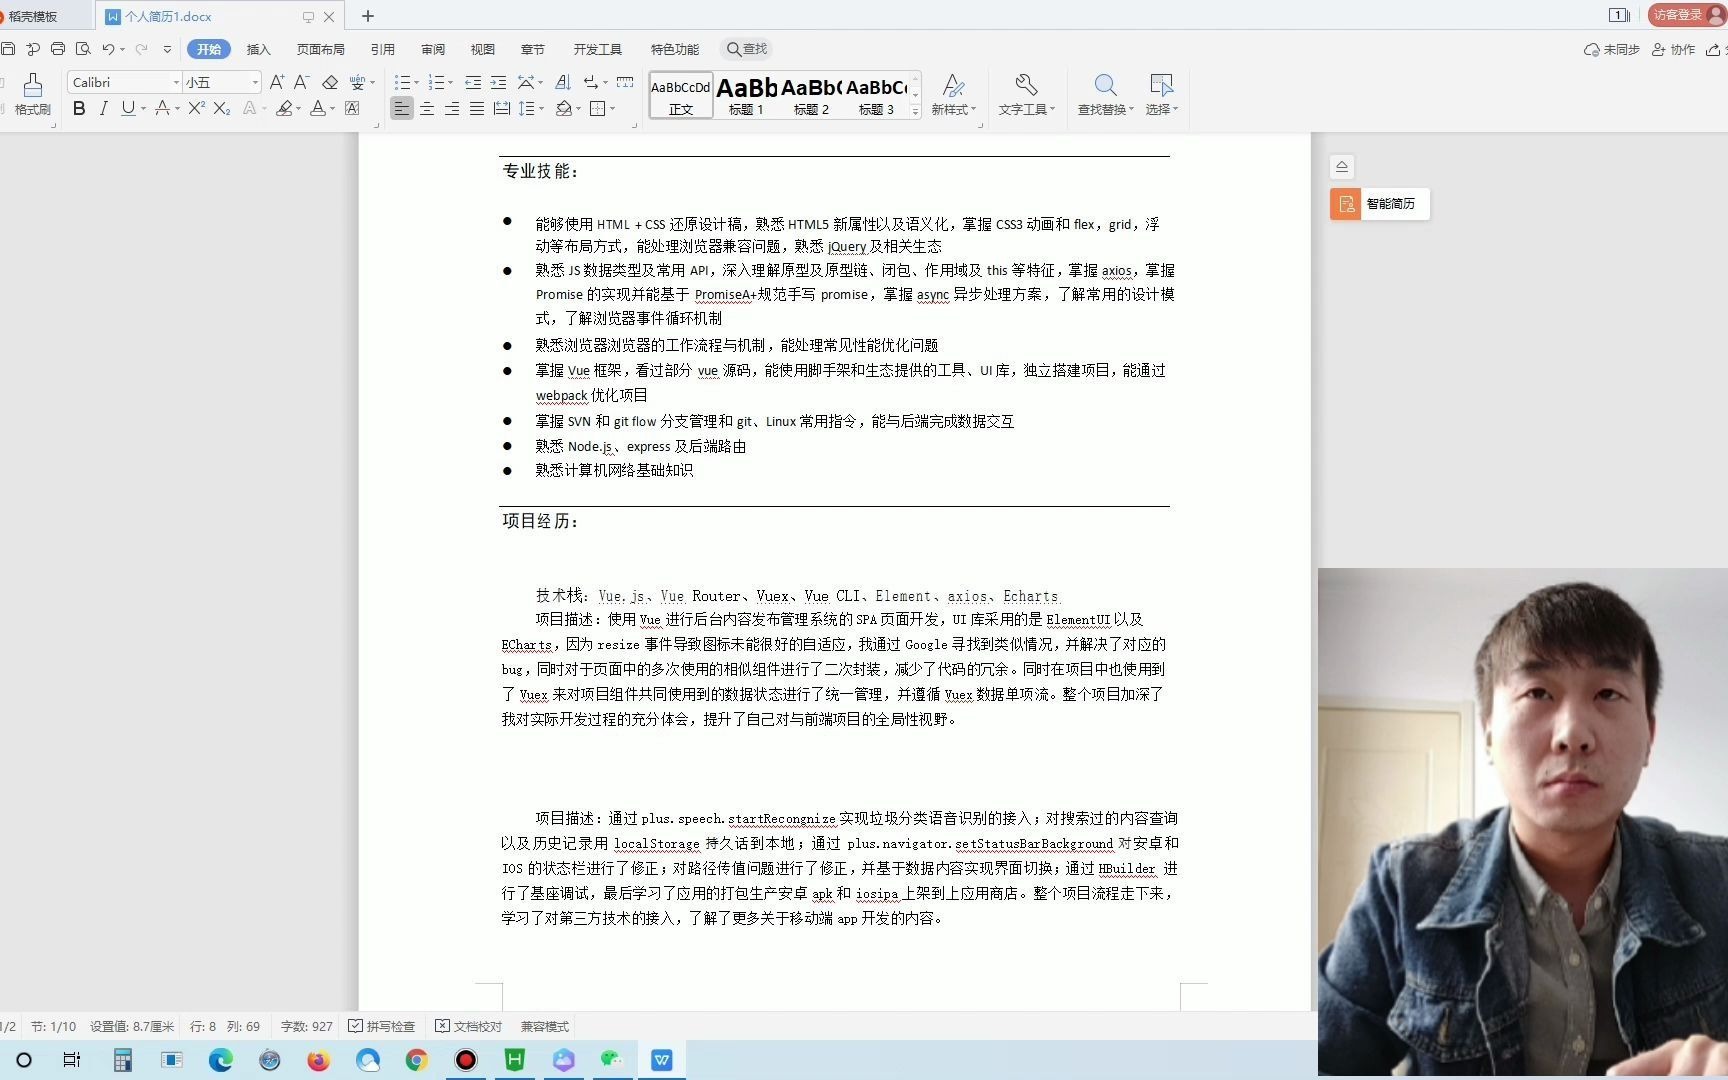The height and width of the screenshot is (1080, 1728).
Task: Apply subscript formatting
Action: (x=222, y=108)
